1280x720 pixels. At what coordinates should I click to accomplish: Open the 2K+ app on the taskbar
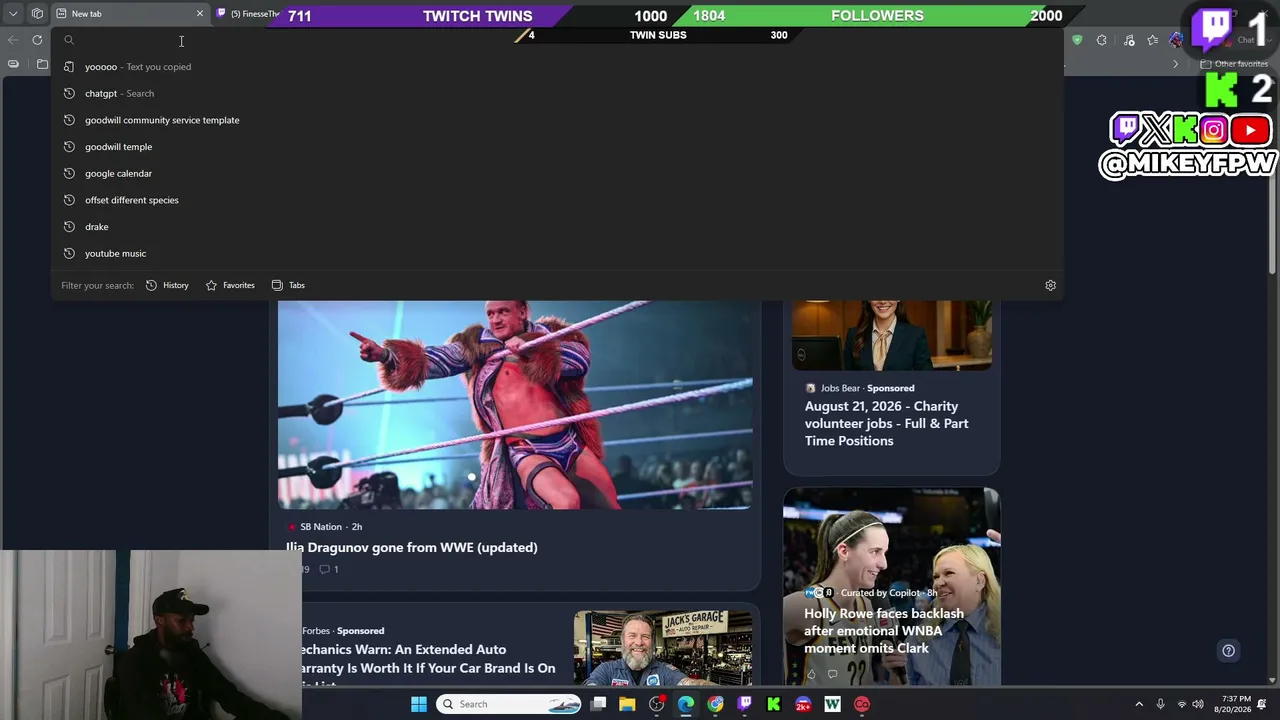click(803, 704)
